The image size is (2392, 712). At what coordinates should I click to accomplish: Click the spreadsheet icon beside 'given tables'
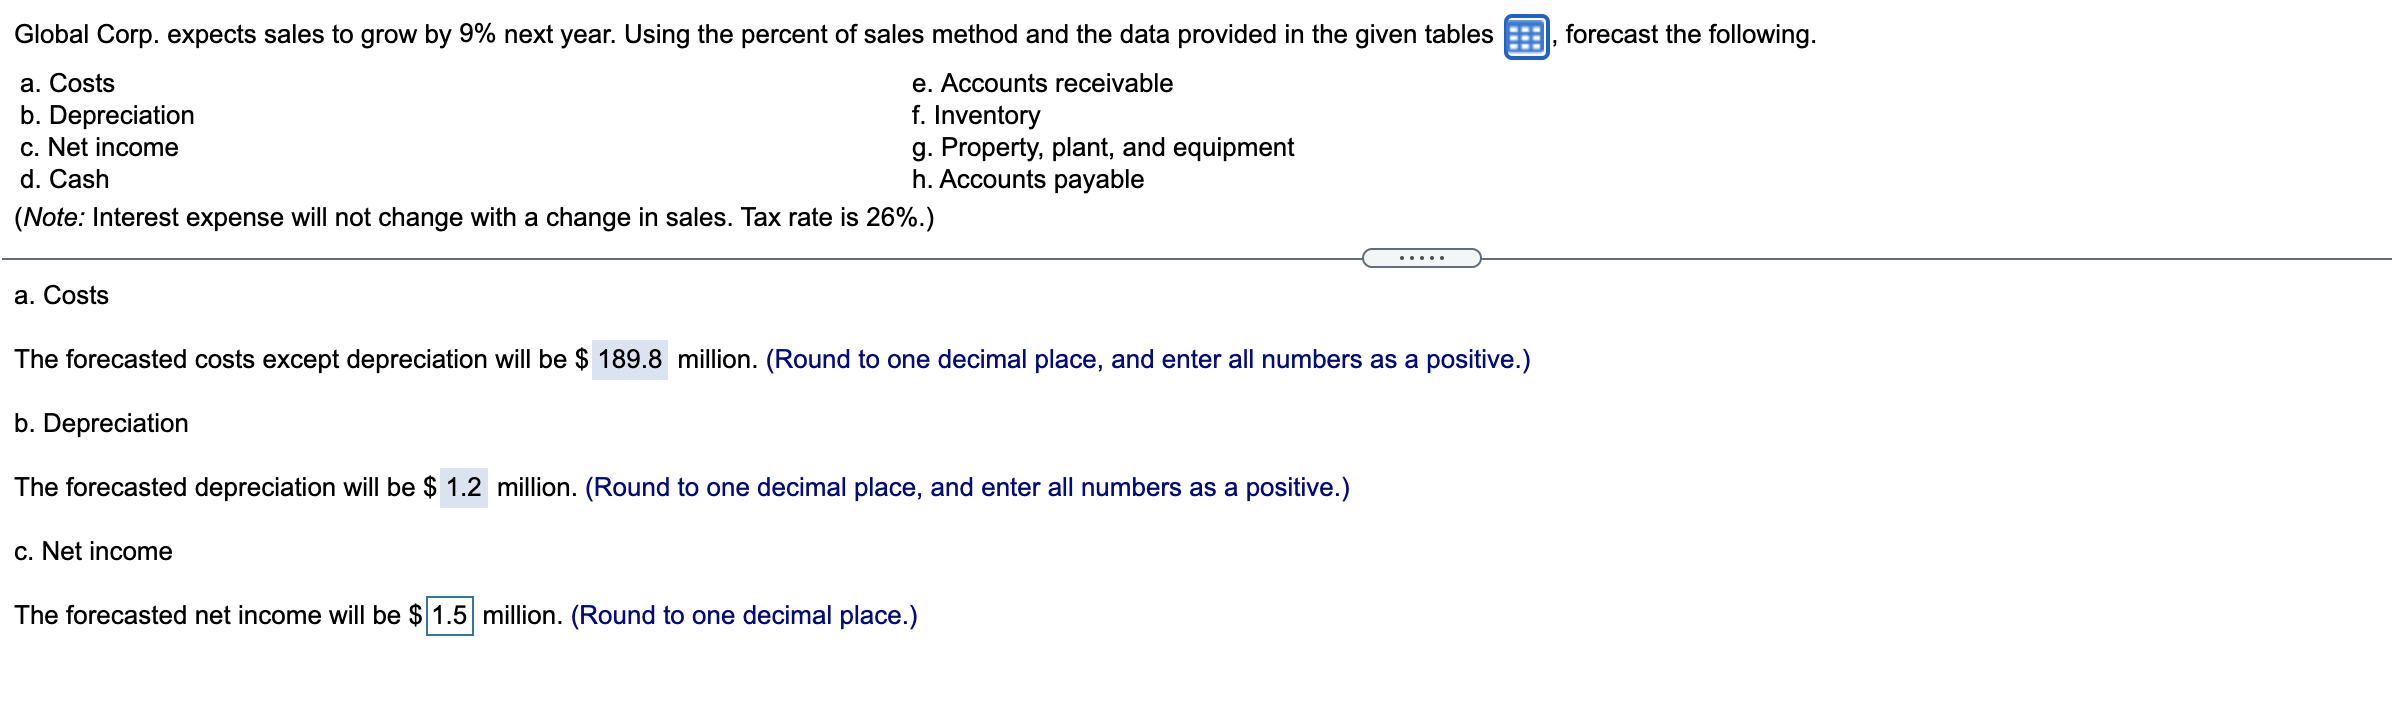(x=1524, y=33)
